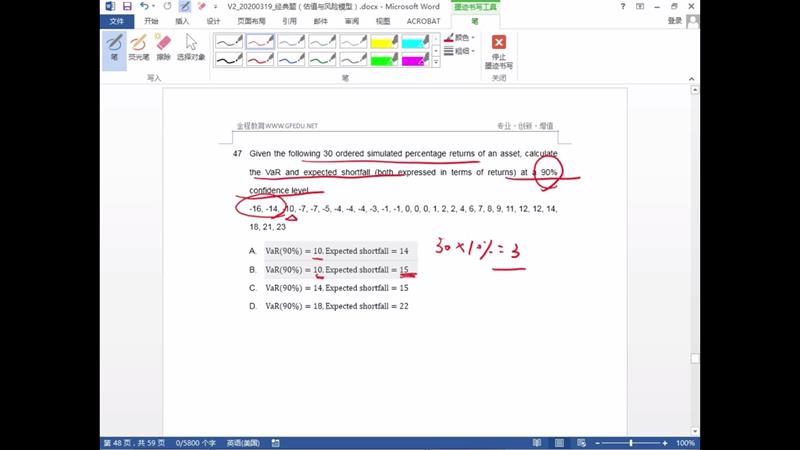The image size is (800, 450).
Task: Pick the cyan highlighter swatch
Action: (x=415, y=41)
